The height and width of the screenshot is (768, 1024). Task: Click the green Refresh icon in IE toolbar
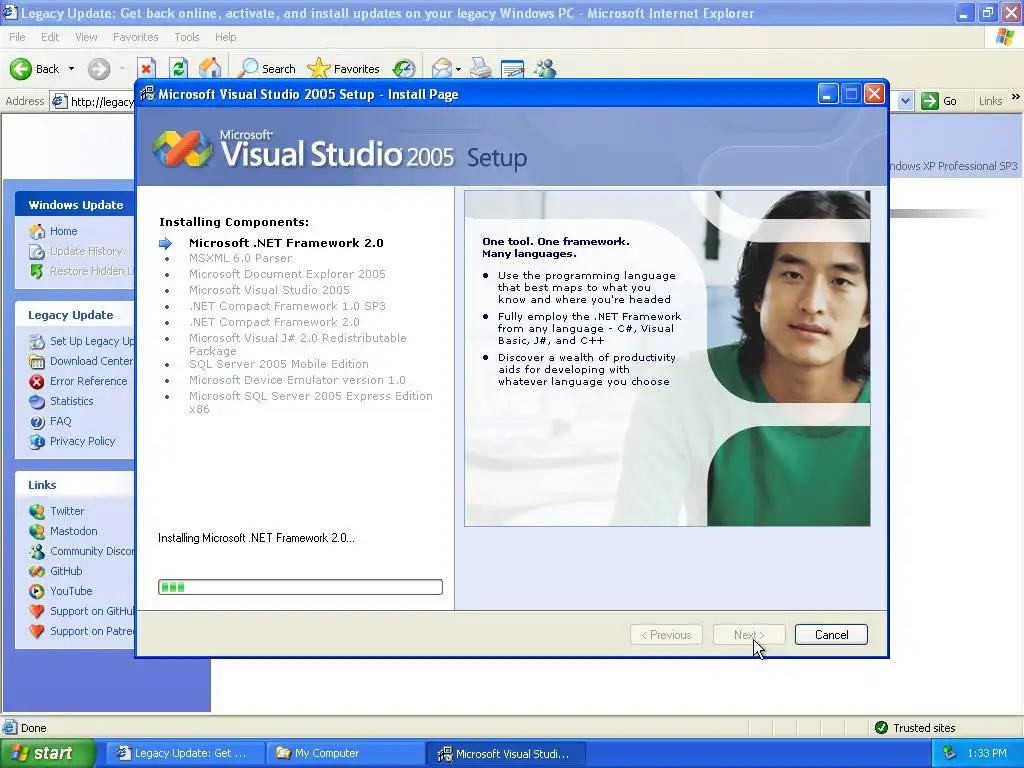pyautogui.click(x=178, y=69)
